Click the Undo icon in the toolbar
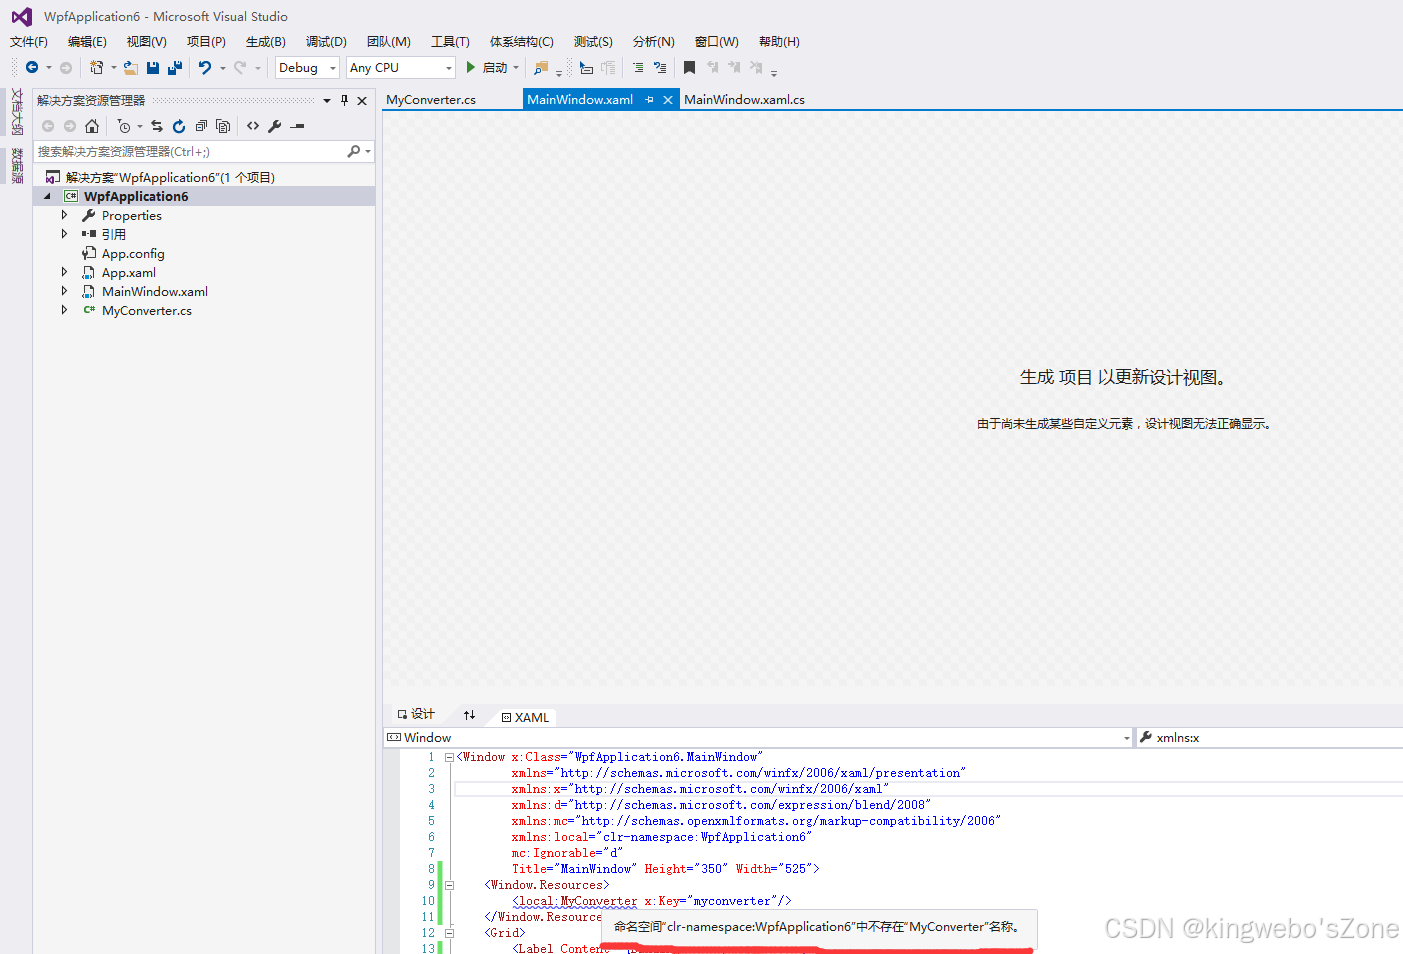Image resolution: width=1403 pixels, height=954 pixels. click(x=204, y=67)
